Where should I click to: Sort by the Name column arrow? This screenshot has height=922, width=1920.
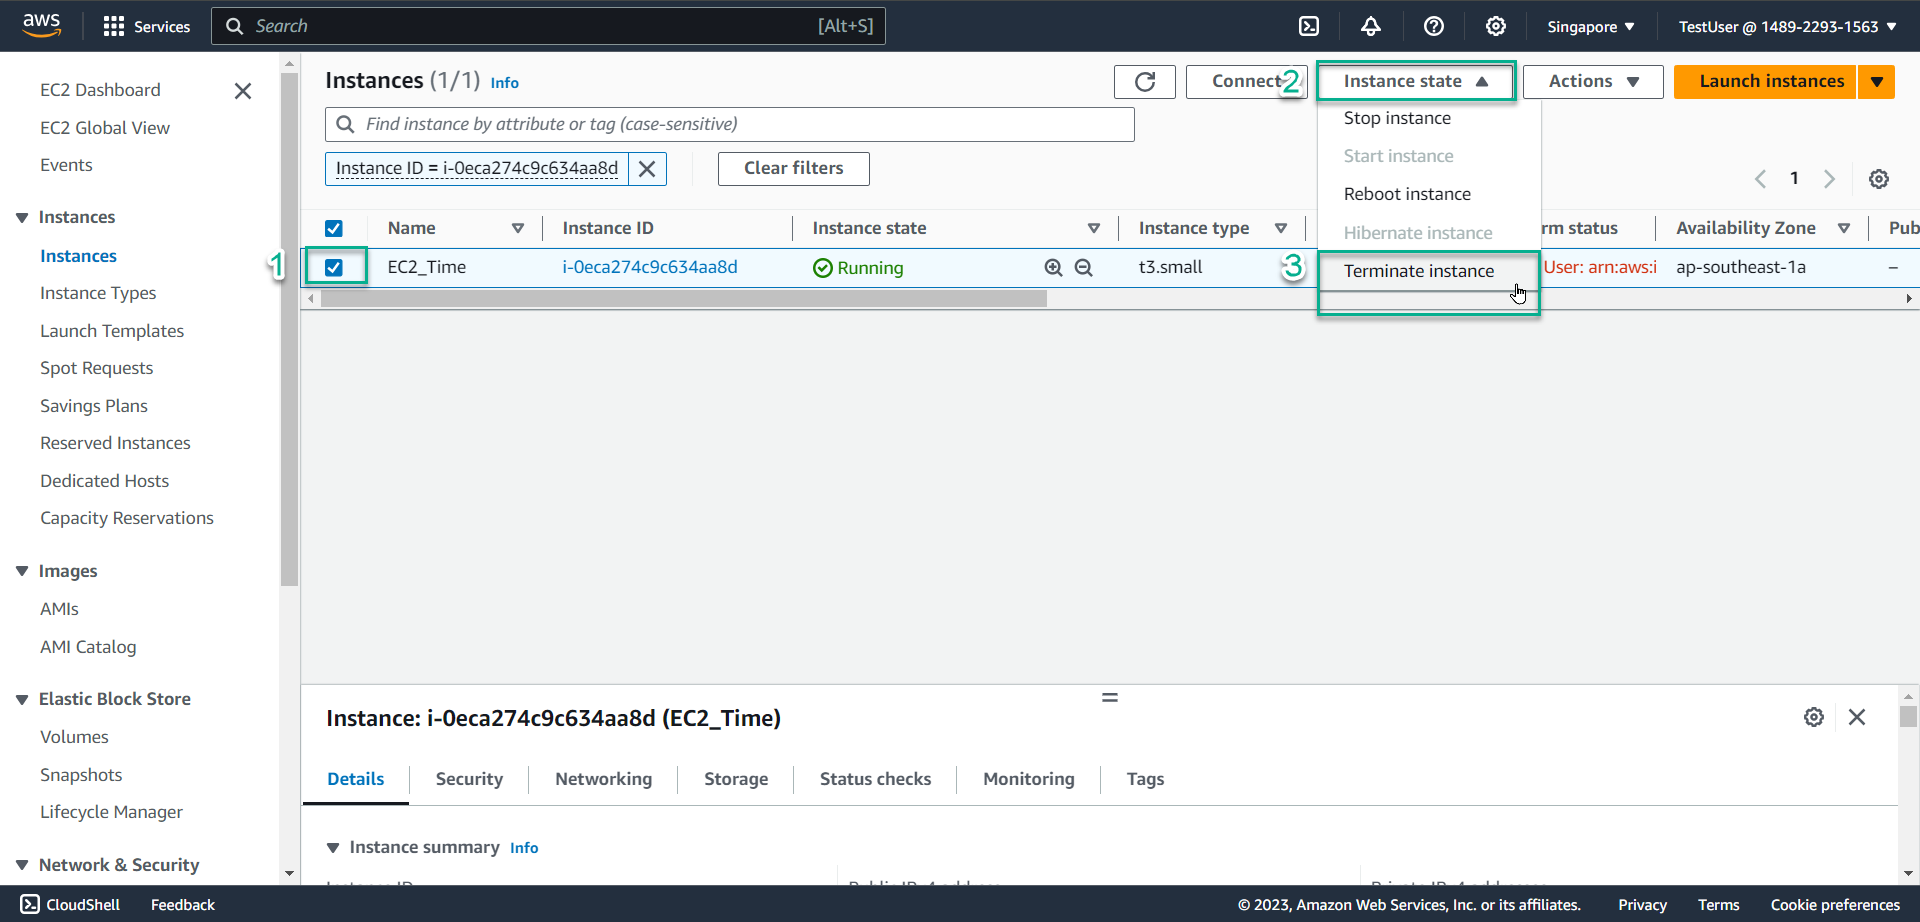[x=518, y=229]
